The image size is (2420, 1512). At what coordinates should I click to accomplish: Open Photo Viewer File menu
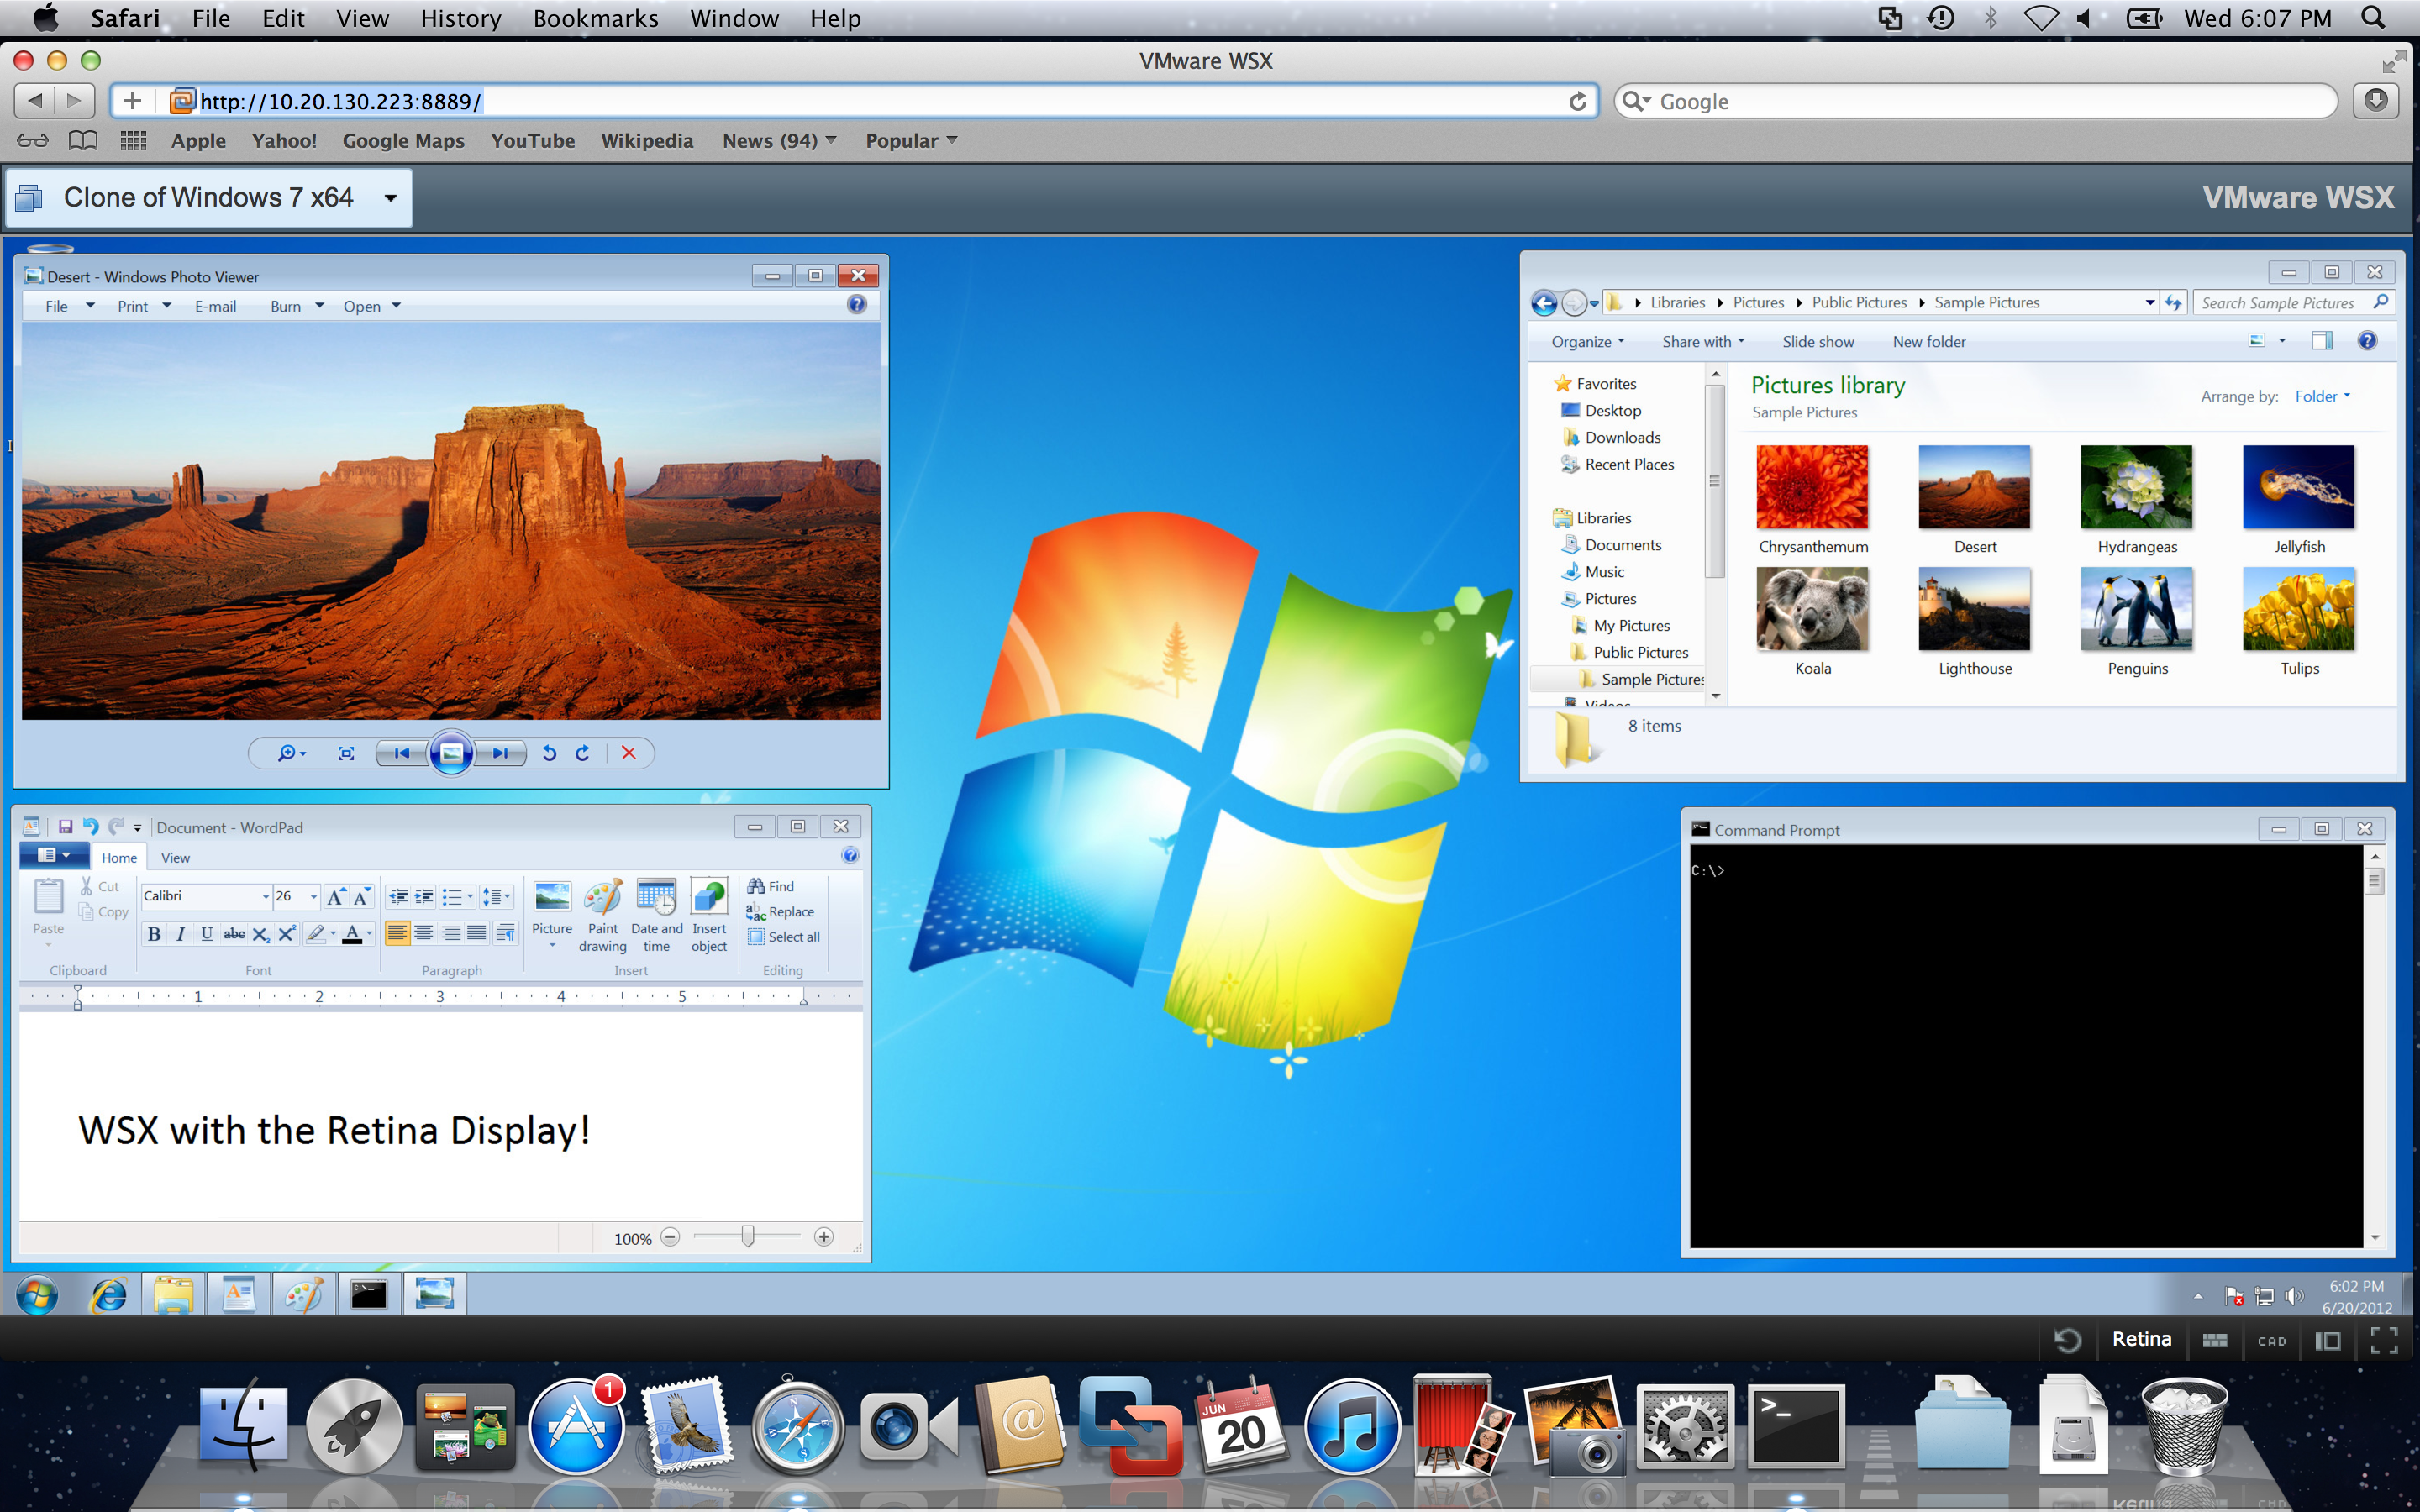point(69,306)
